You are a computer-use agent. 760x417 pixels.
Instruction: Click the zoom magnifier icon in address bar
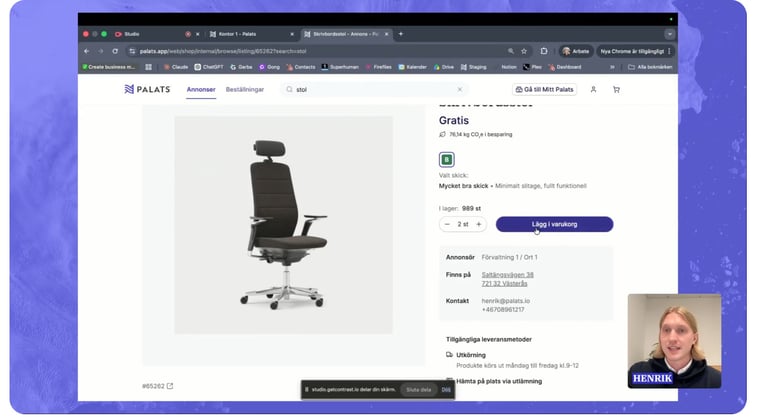510,51
